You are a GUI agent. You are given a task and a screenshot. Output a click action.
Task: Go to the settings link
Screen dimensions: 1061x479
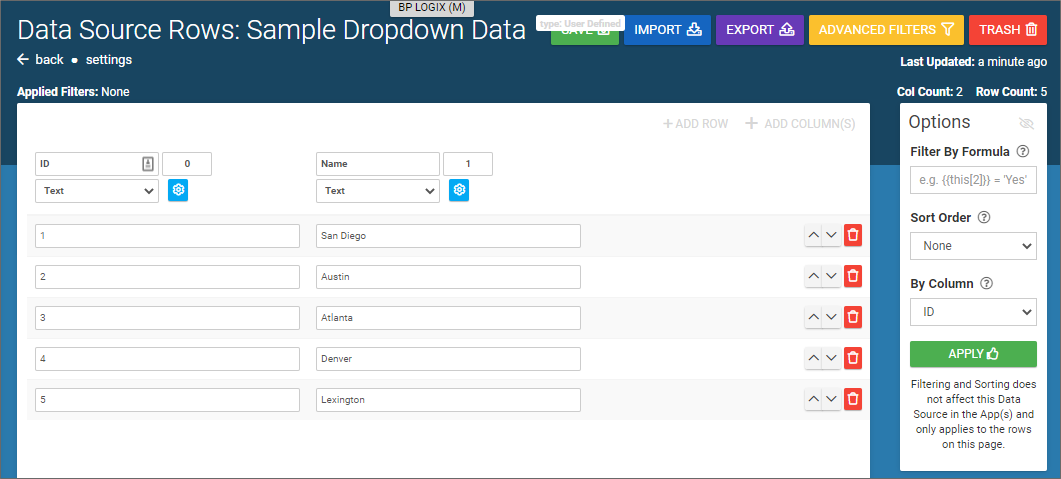109,60
